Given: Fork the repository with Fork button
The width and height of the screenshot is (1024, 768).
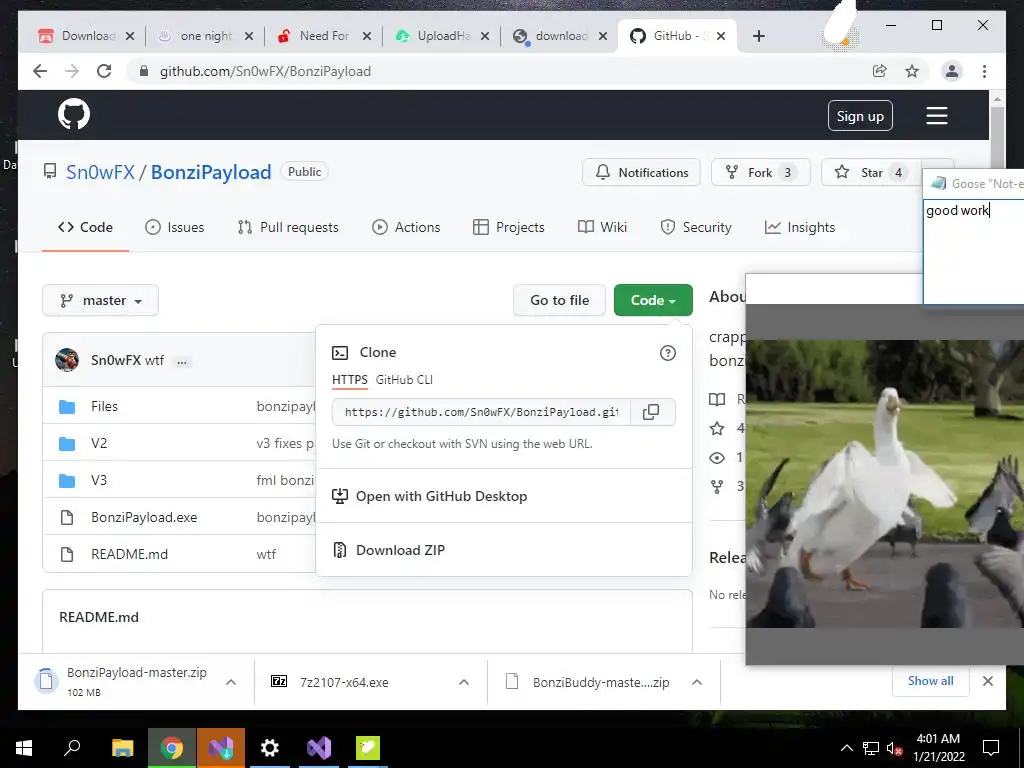Looking at the screenshot, I should 761,172.
